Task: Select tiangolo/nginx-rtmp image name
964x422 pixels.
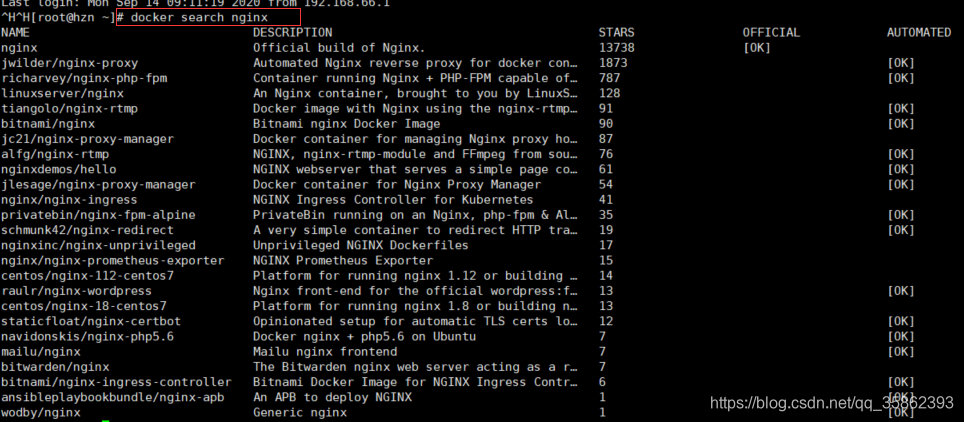Action: (x=69, y=109)
